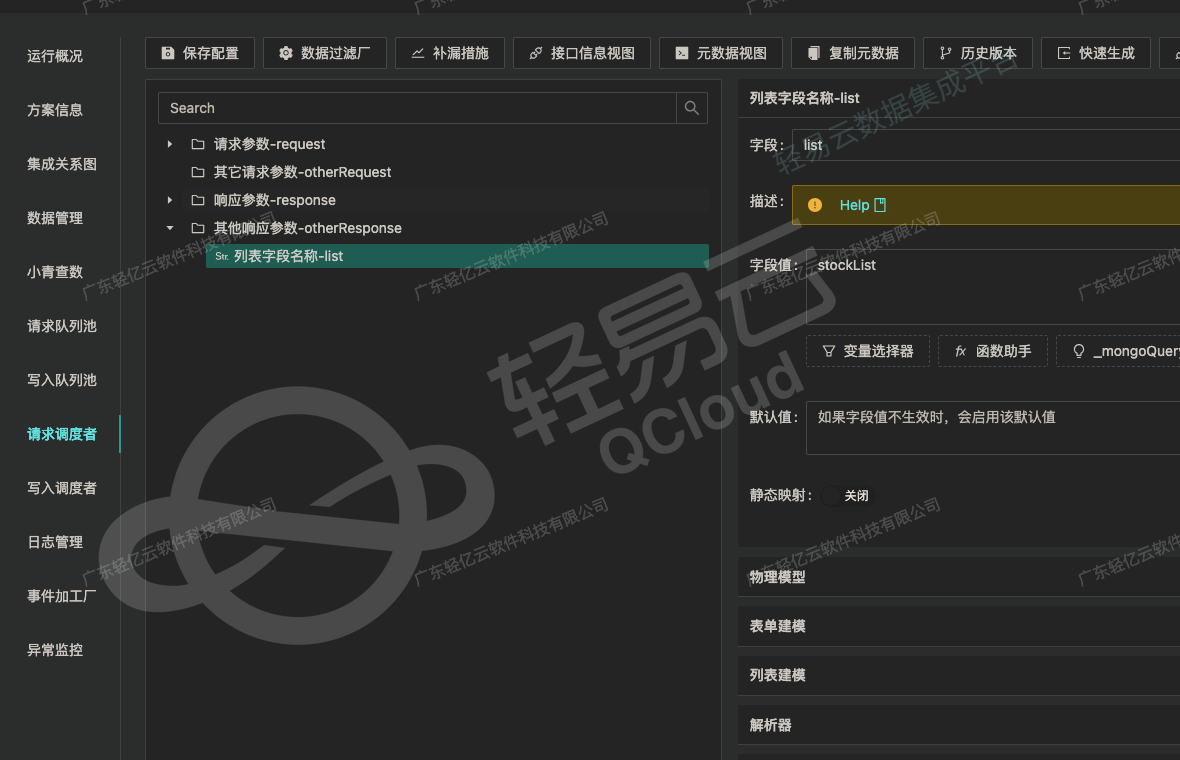The width and height of the screenshot is (1180, 760).
Task: Collapse the 其他响应参数-otherResponse node
Action: coord(170,229)
